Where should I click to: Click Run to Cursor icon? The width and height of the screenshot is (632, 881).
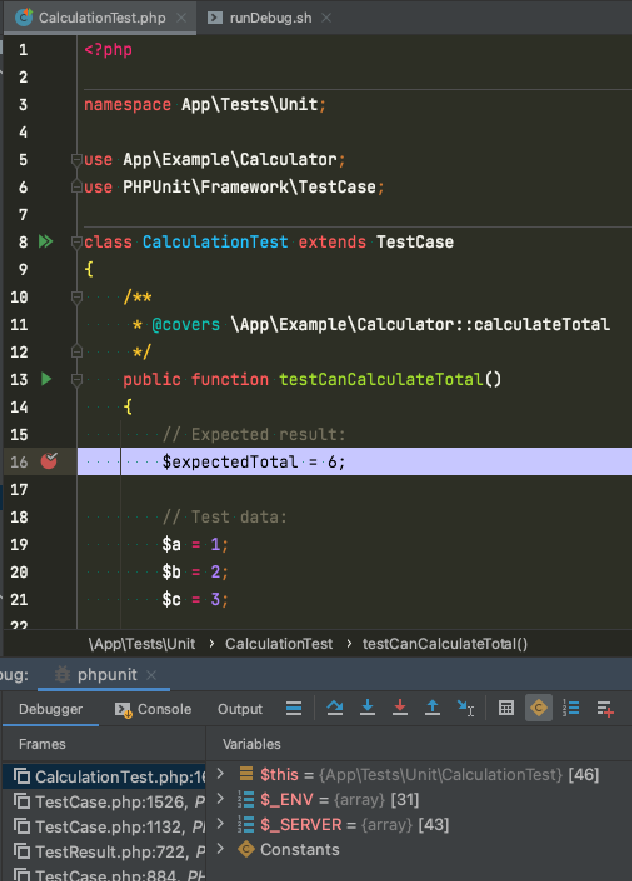[x=466, y=708]
